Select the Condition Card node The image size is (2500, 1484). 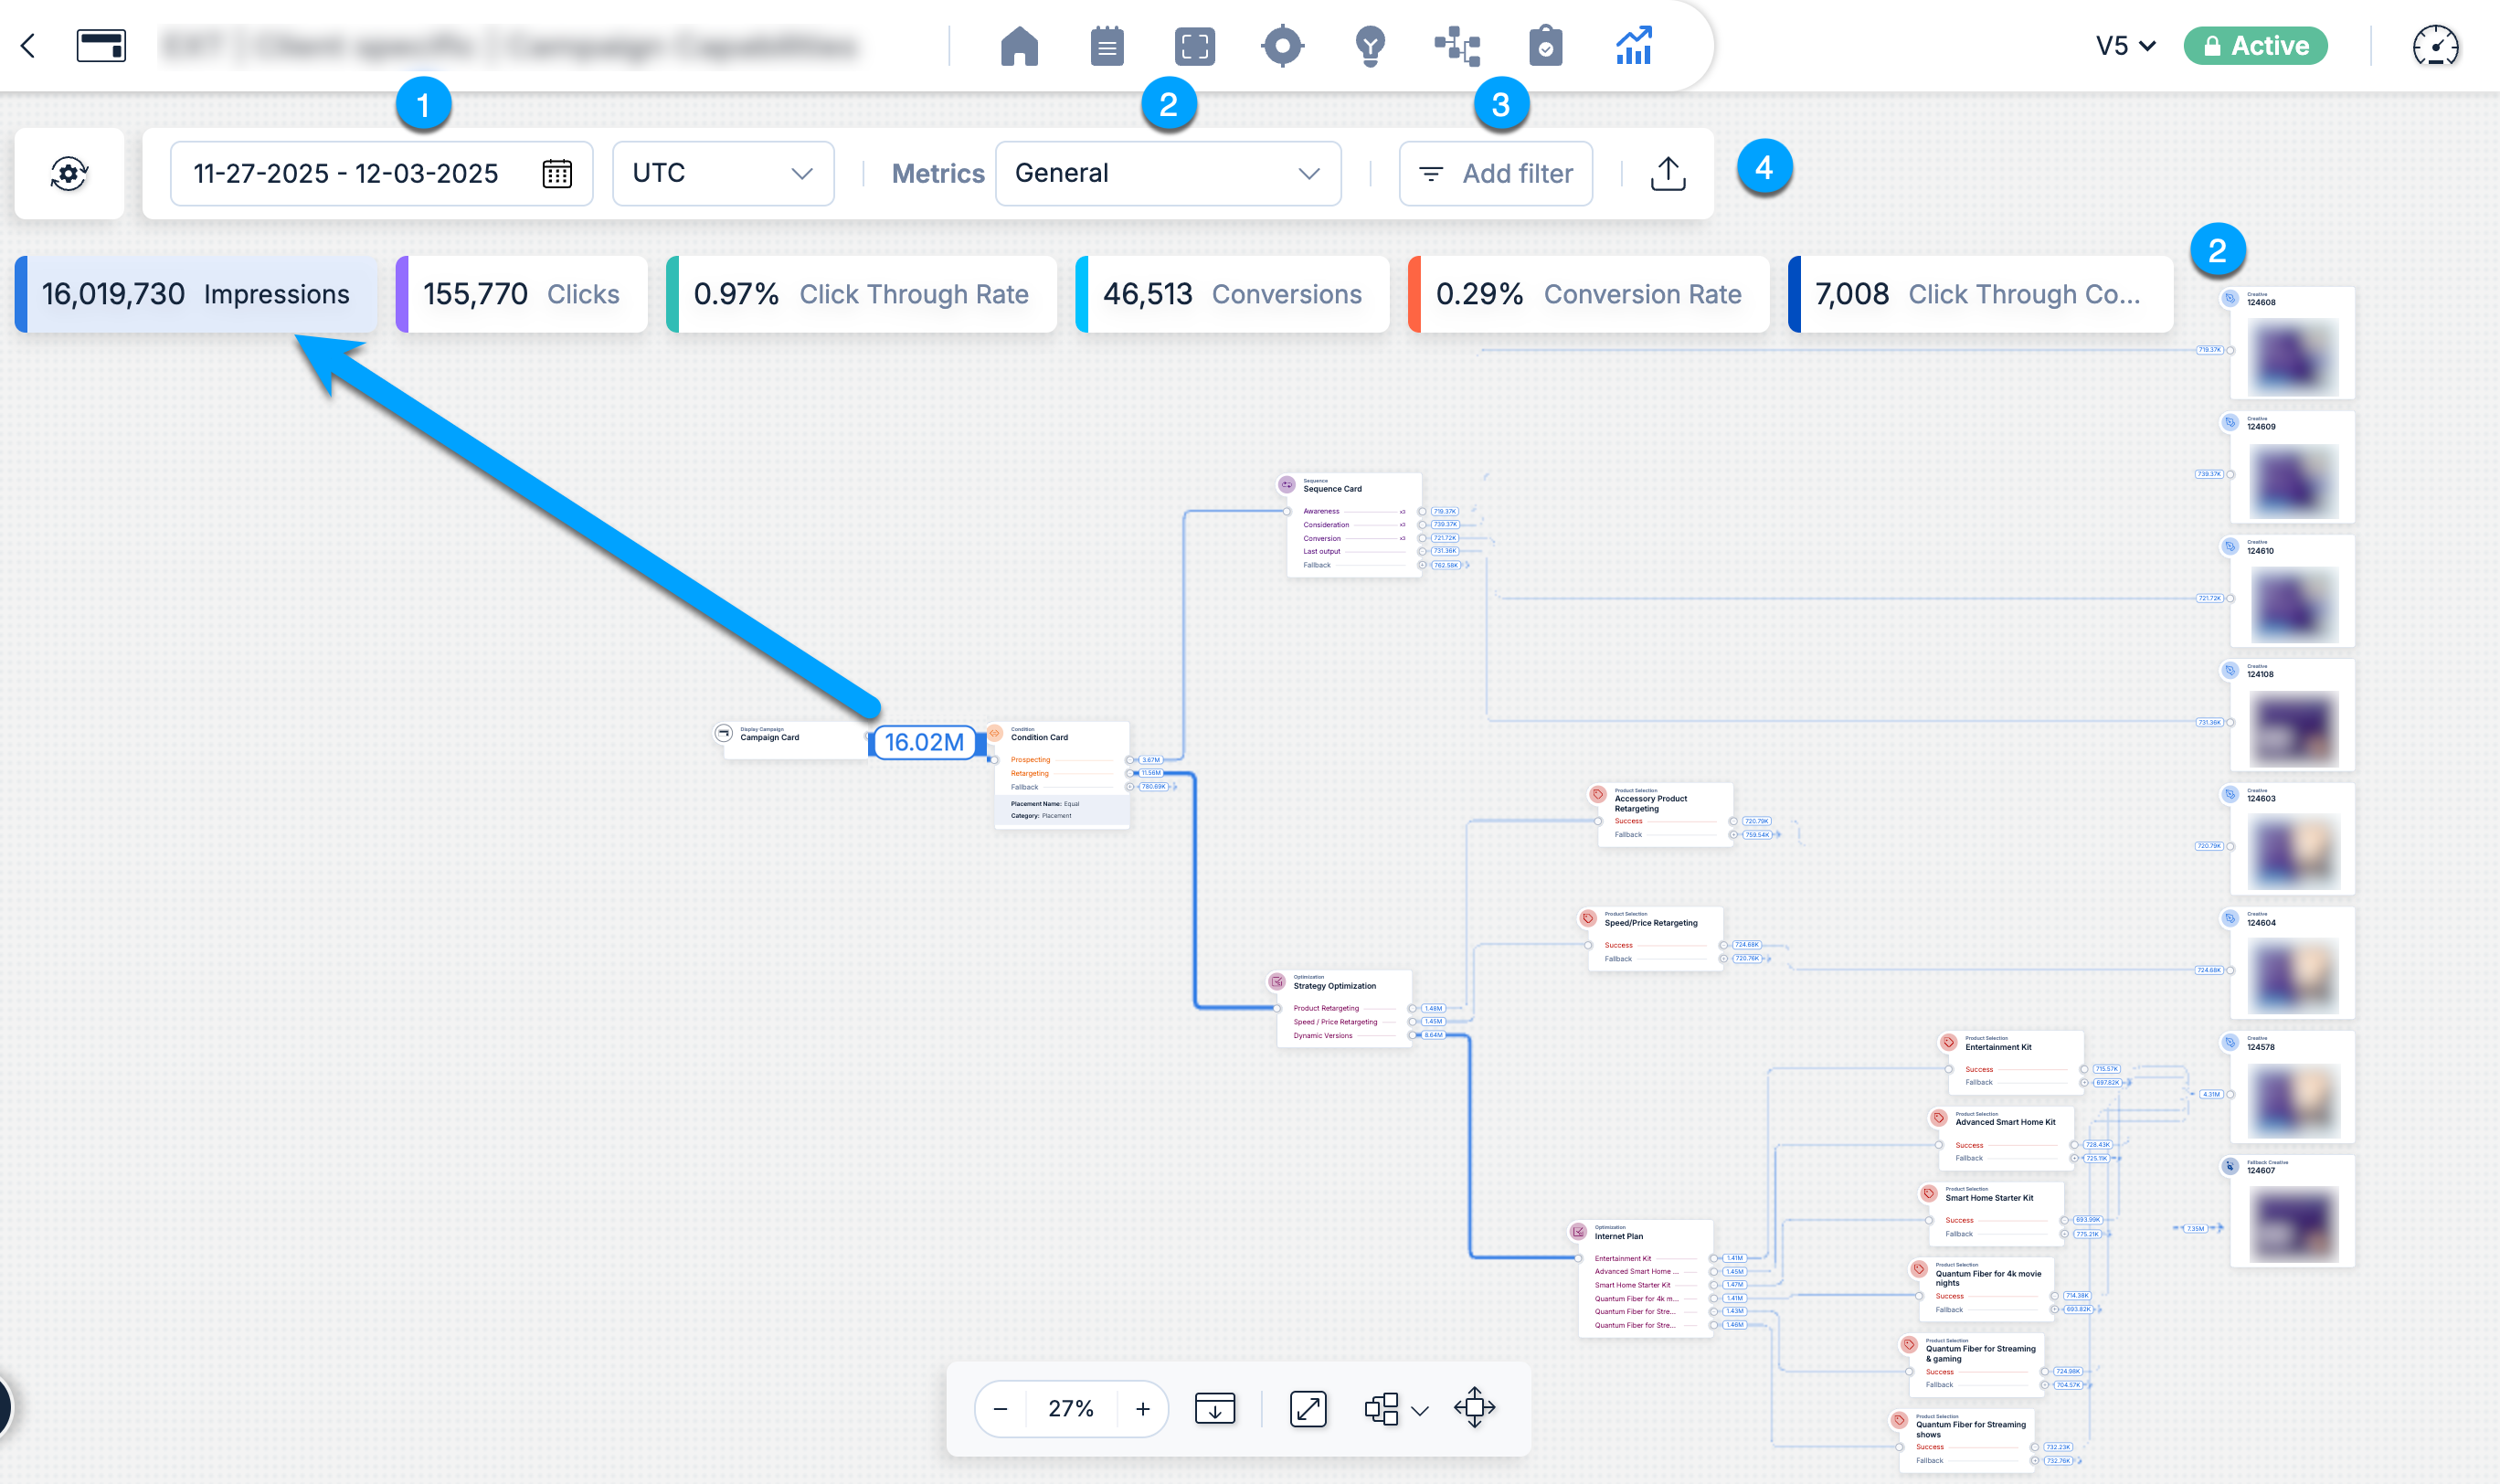[x=1061, y=775]
